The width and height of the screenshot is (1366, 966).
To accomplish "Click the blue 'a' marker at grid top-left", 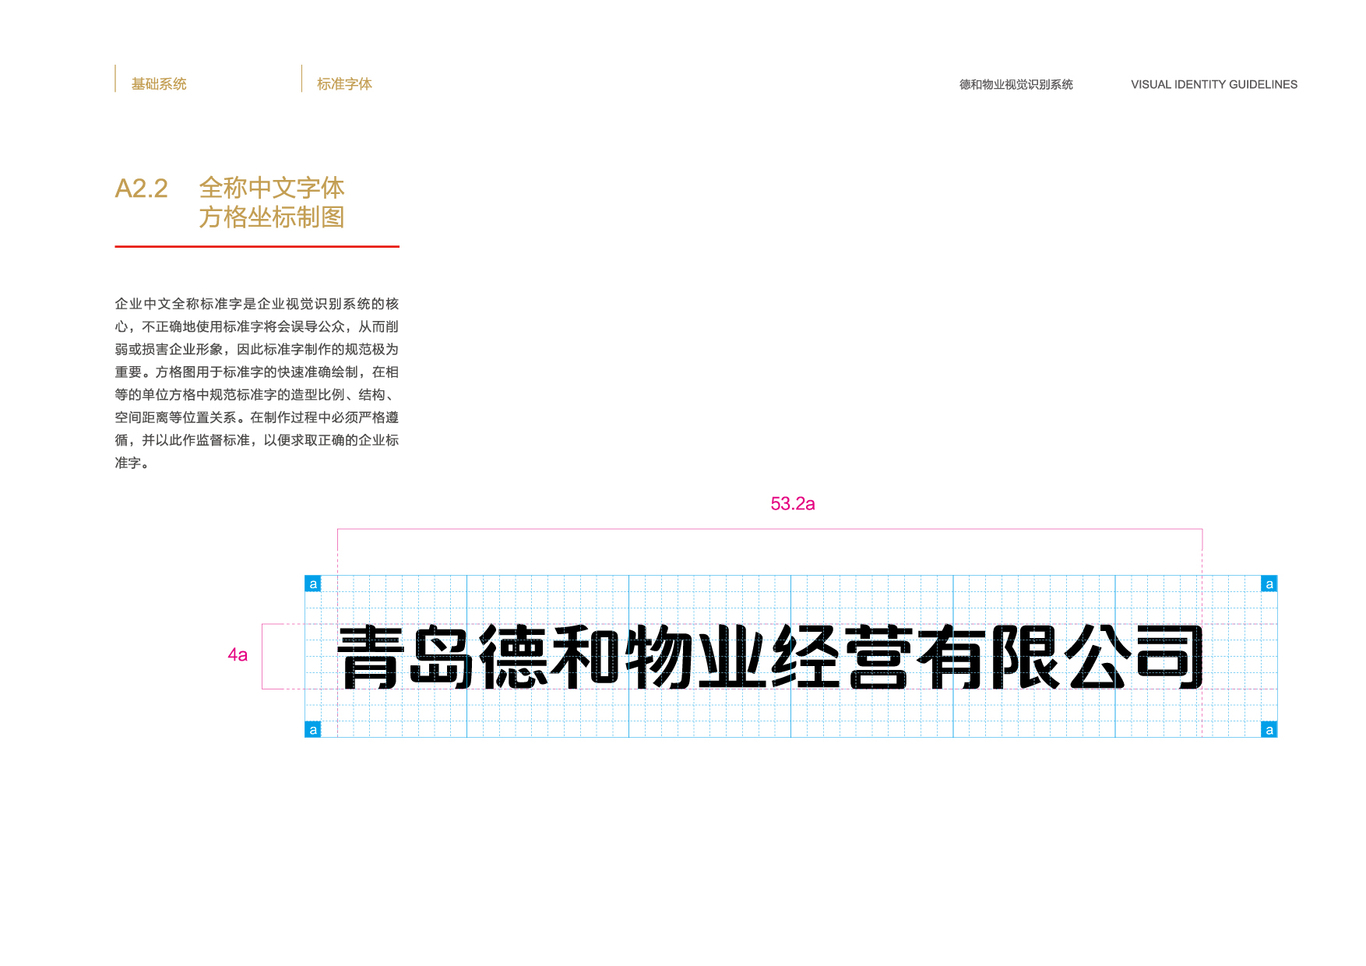I will click(313, 584).
